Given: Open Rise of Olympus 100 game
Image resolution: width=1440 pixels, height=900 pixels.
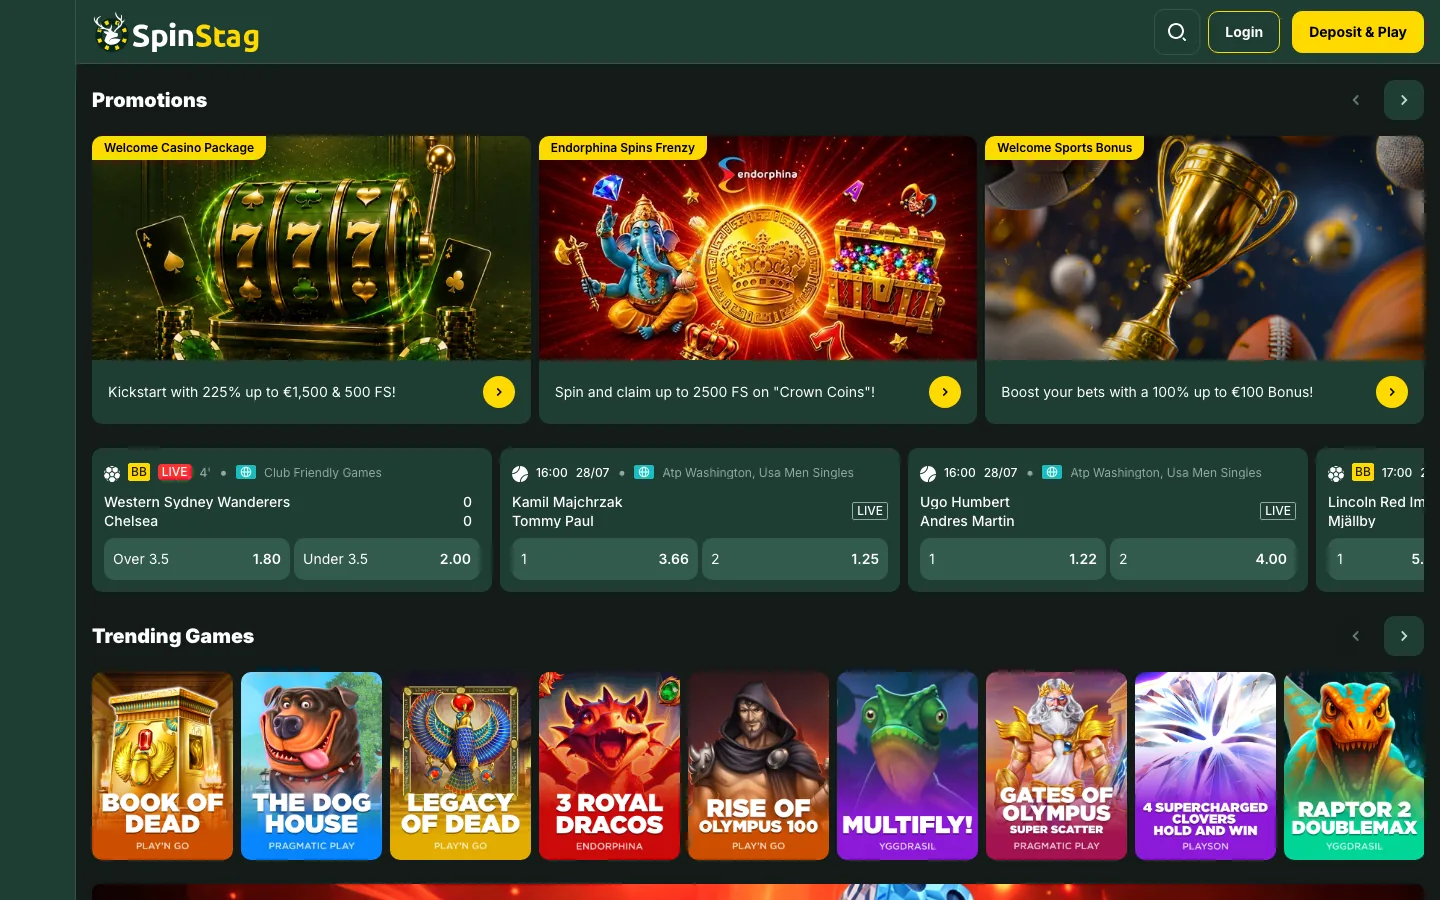Looking at the screenshot, I should tap(758, 766).
